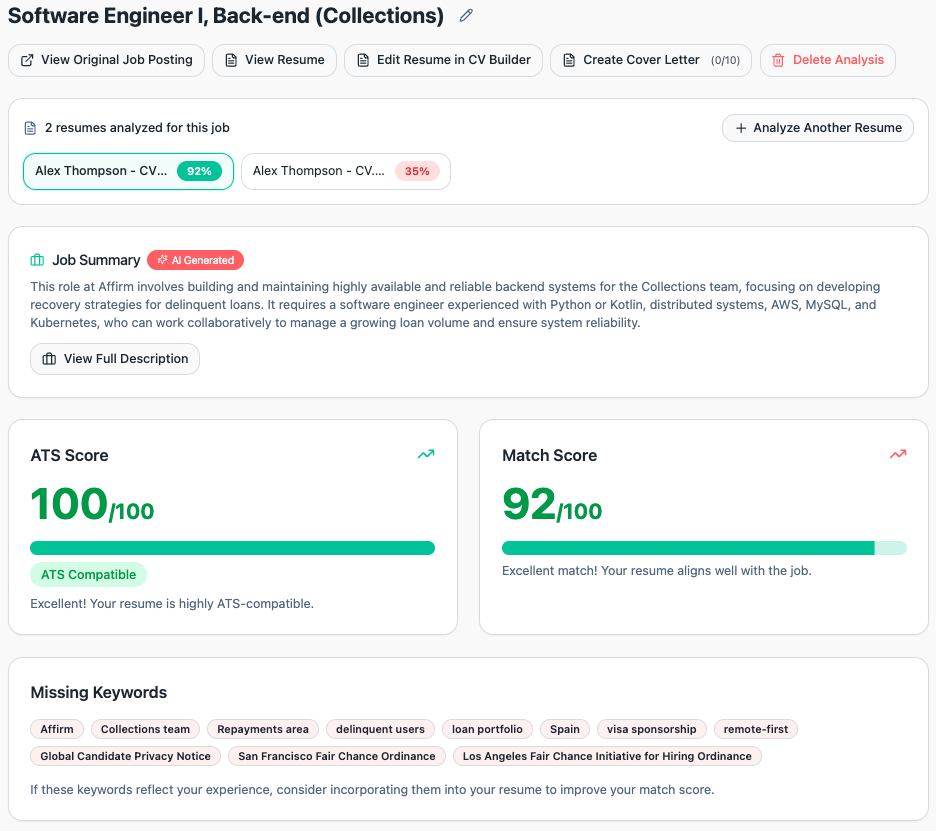Click the briefcase icon inside View Full Description
The image size is (936, 831).
(x=49, y=359)
